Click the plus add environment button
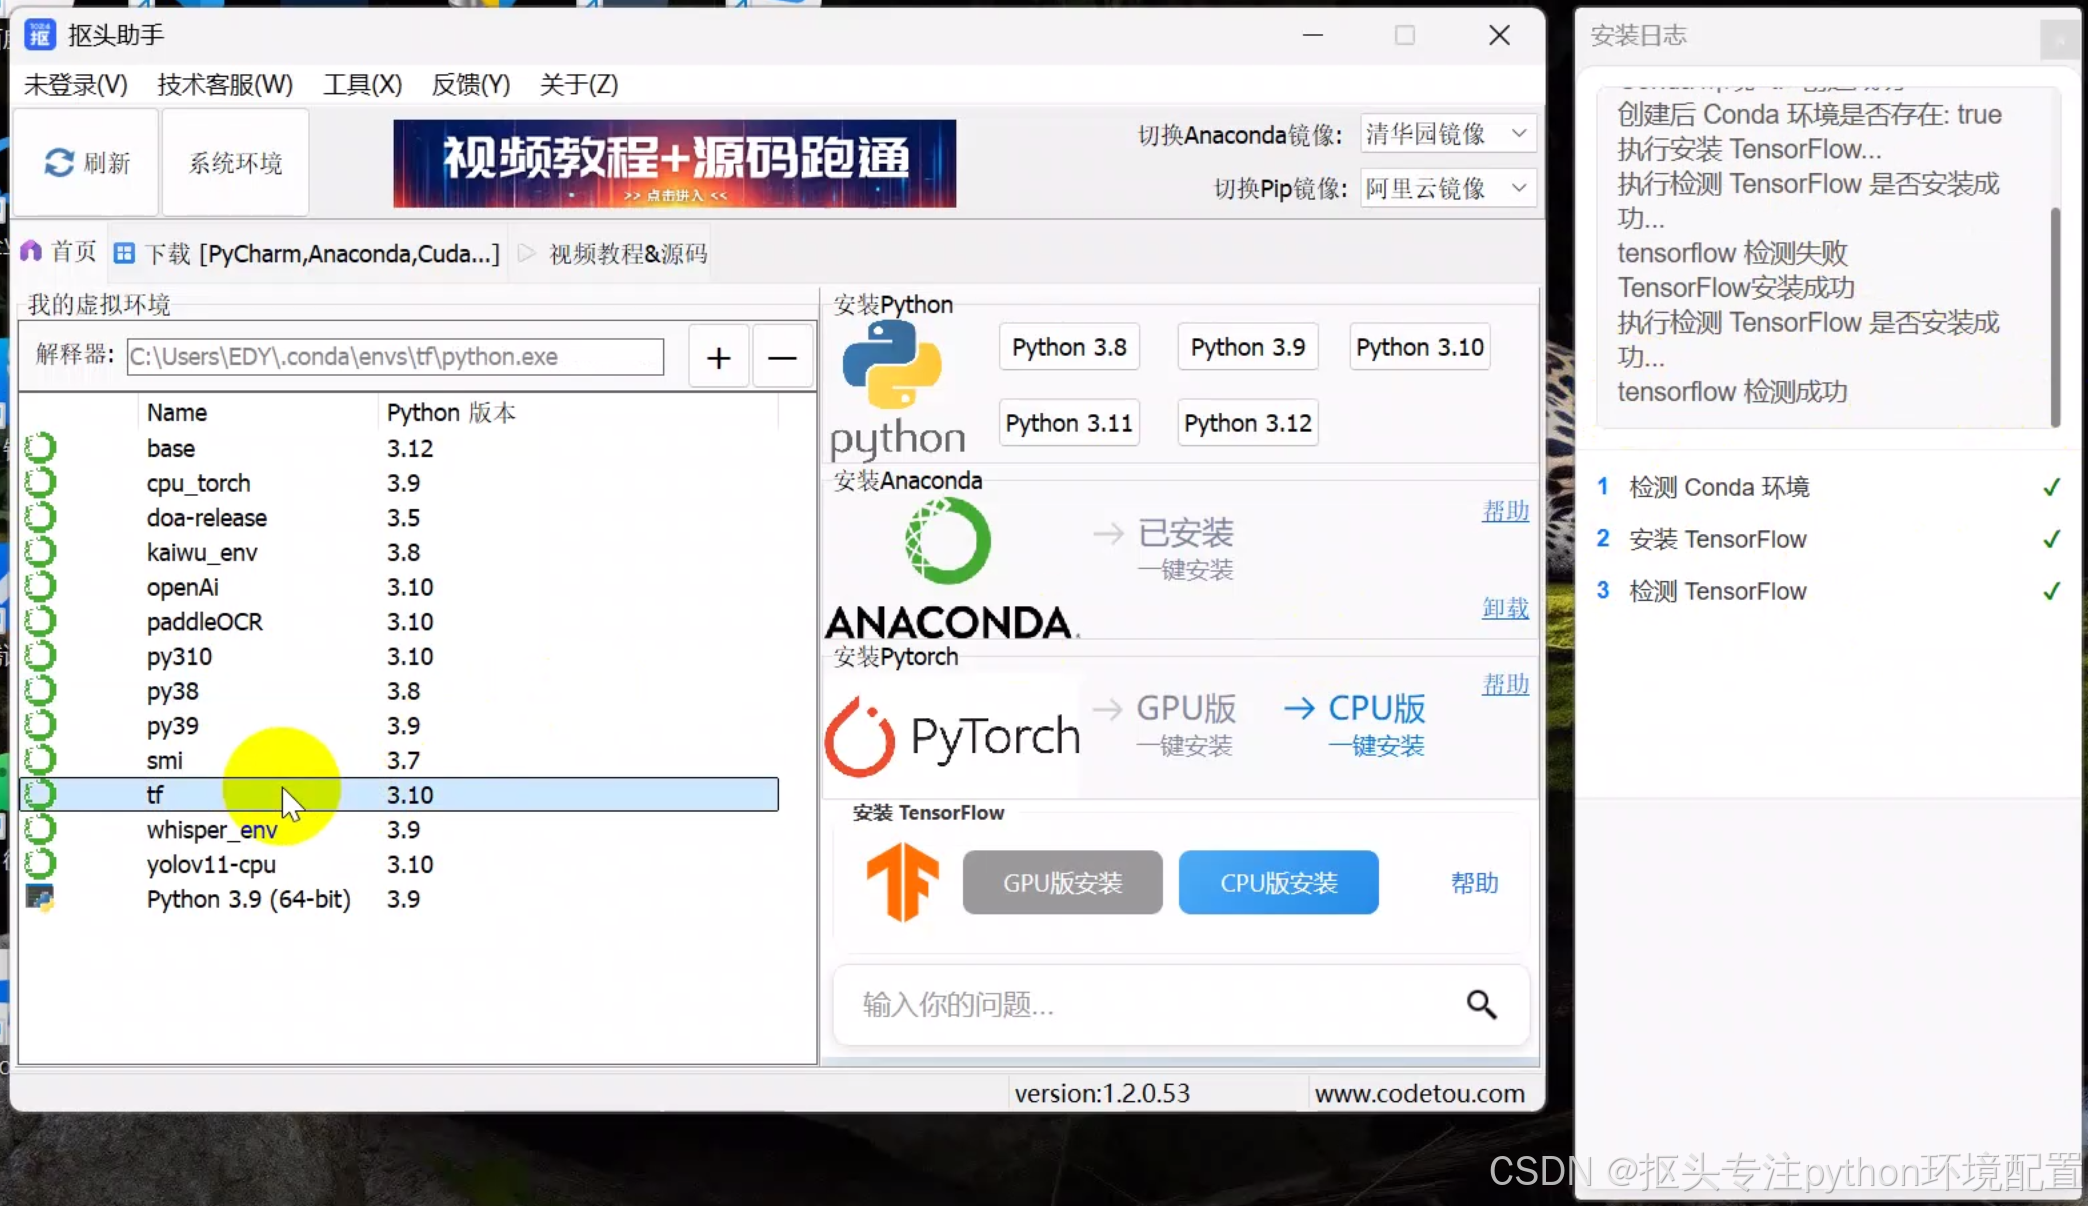This screenshot has height=1206, width=2088. 718,357
